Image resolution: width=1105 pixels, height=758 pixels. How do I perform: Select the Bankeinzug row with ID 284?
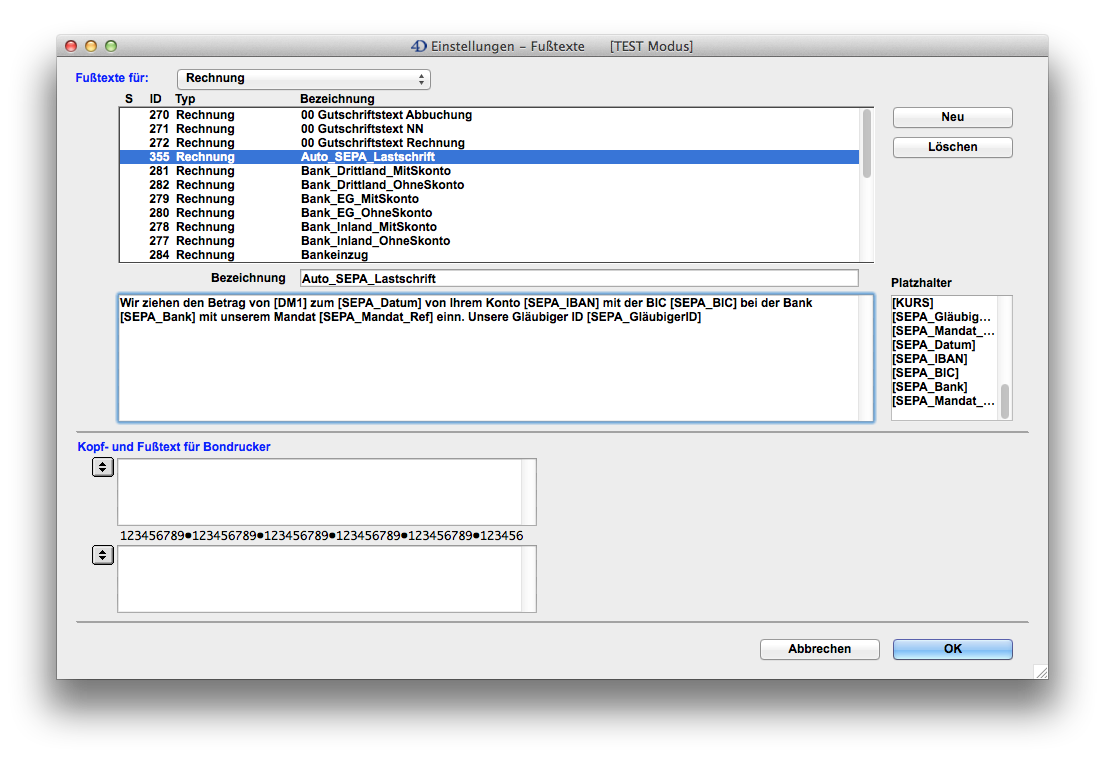pyautogui.click(x=334, y=255)
